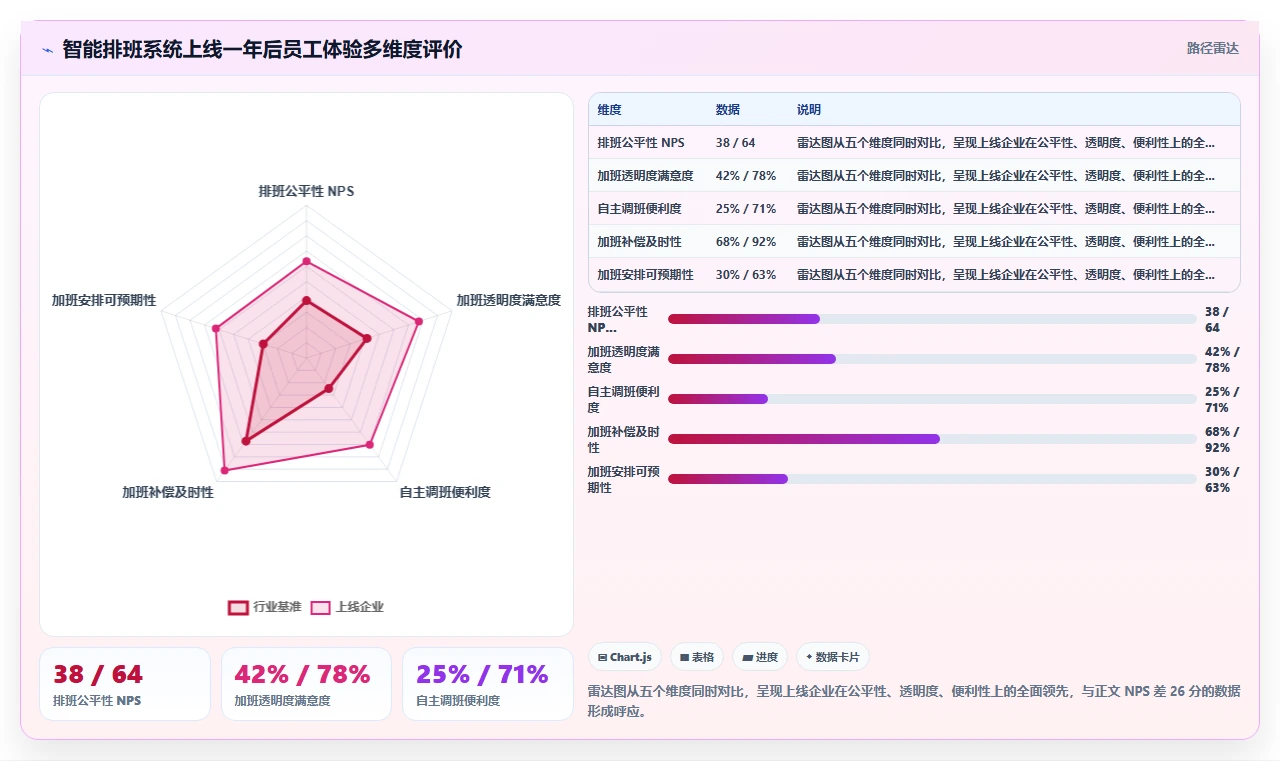Click the 加班安排可预期性 progress bar
Image resolution: width=1280 pixels, height=761 pixels.
click(932, 479)
